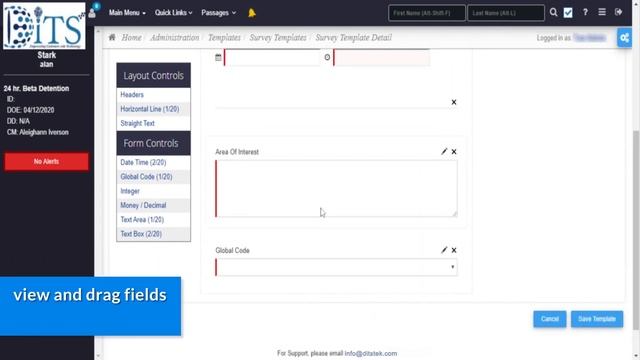640x360 pixels.
Task: Click the No Alerts red button
Action: (47, 162)
